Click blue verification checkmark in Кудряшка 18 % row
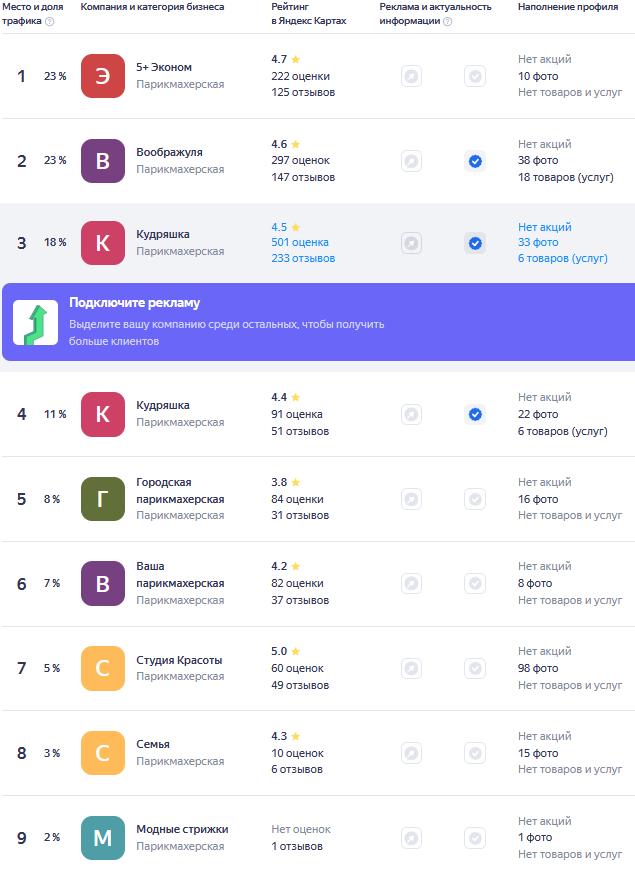The image size is (635, 870). click(475, 243)
